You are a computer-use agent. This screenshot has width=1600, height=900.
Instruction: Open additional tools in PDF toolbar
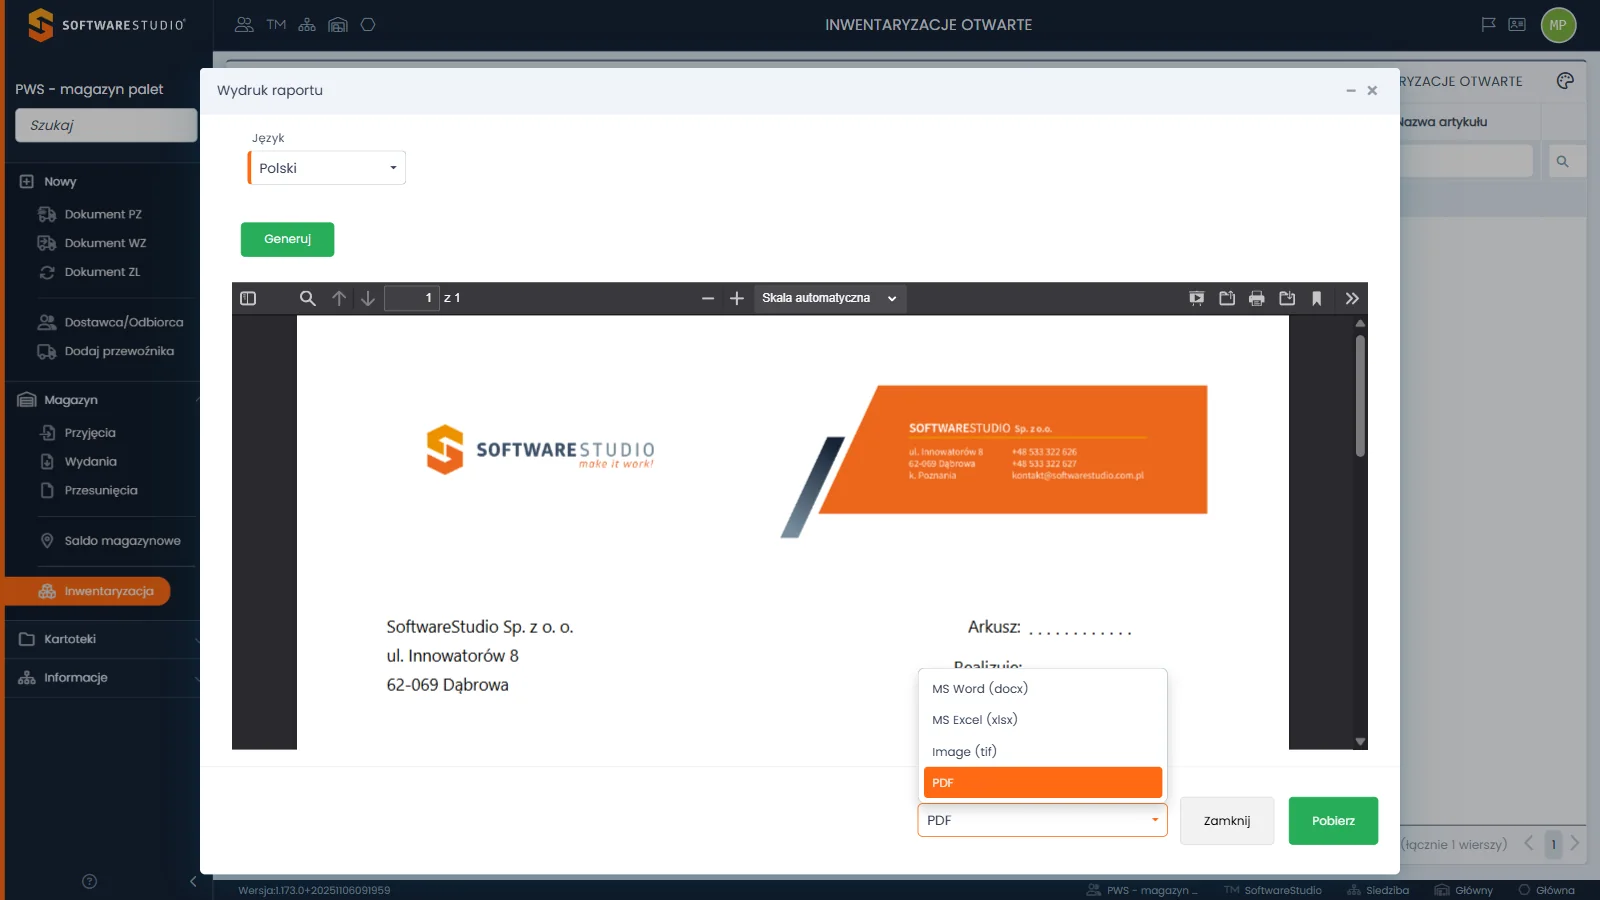pos(1352,298)
